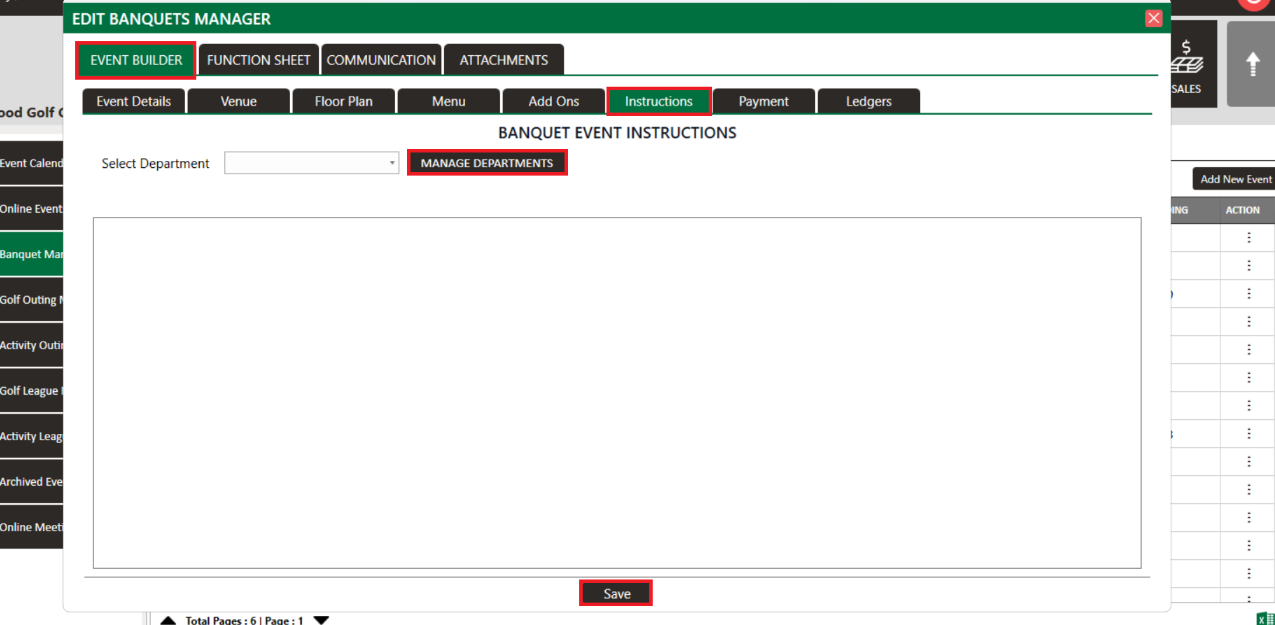Go to the previous page using the up triangle
Image resolution: width=1275 pixels, height=625 pixels.
pos(168,620)
